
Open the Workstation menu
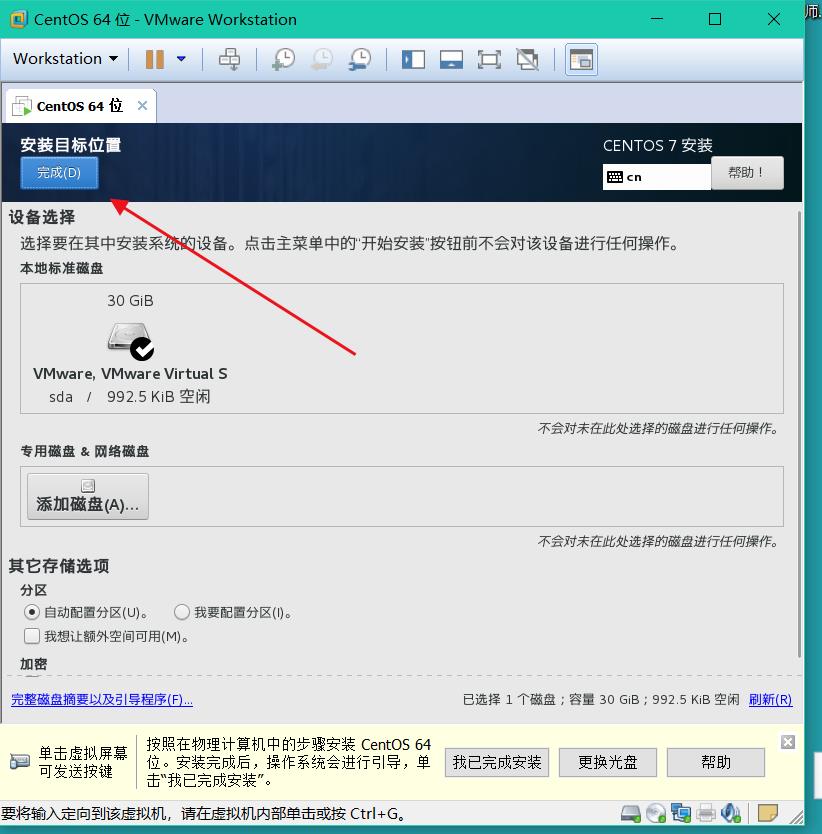click(x=65, y=59)
